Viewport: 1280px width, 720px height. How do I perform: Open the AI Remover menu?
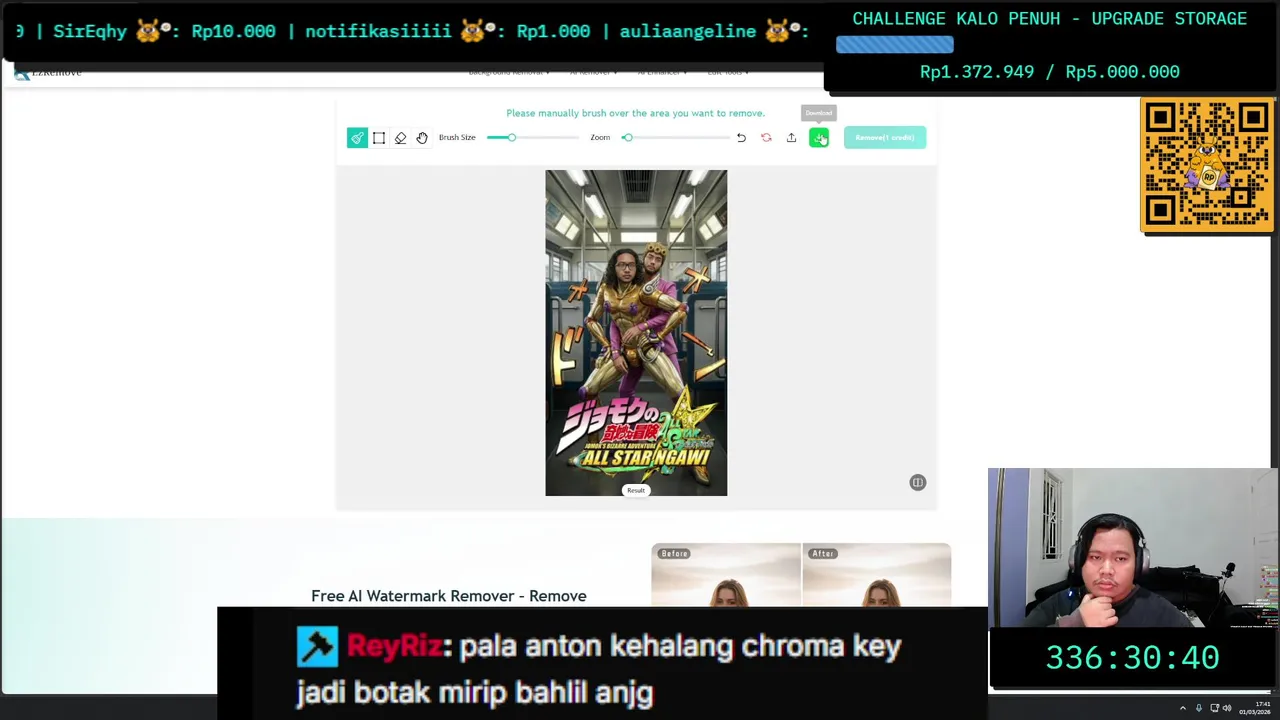click(593, 72)
